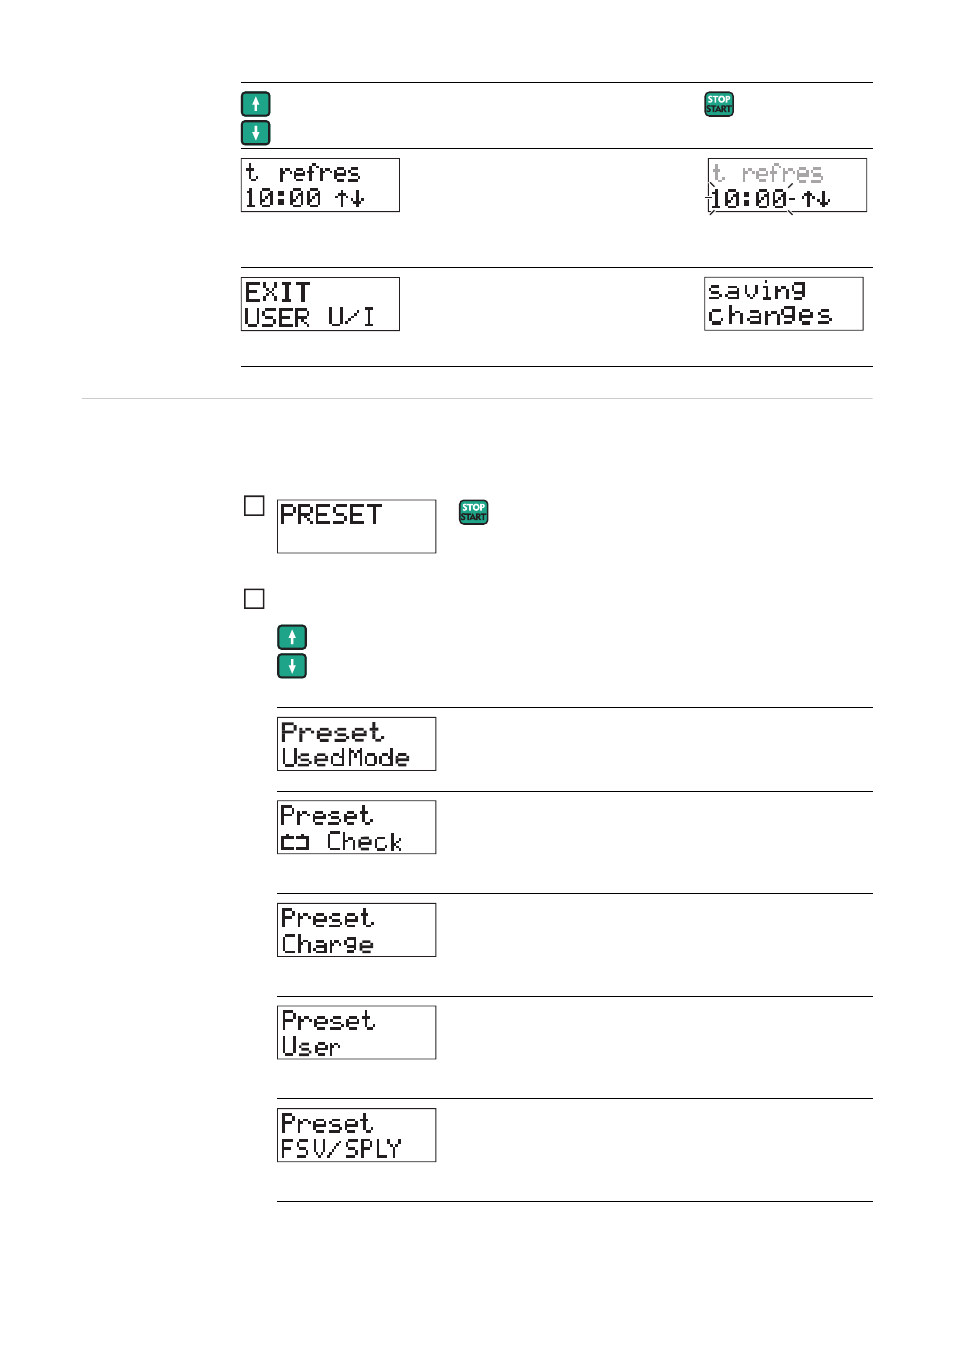Viewport: 954px width, 1350px height.
Task: Select the Preset User display
Action: tap(356, 1032)
